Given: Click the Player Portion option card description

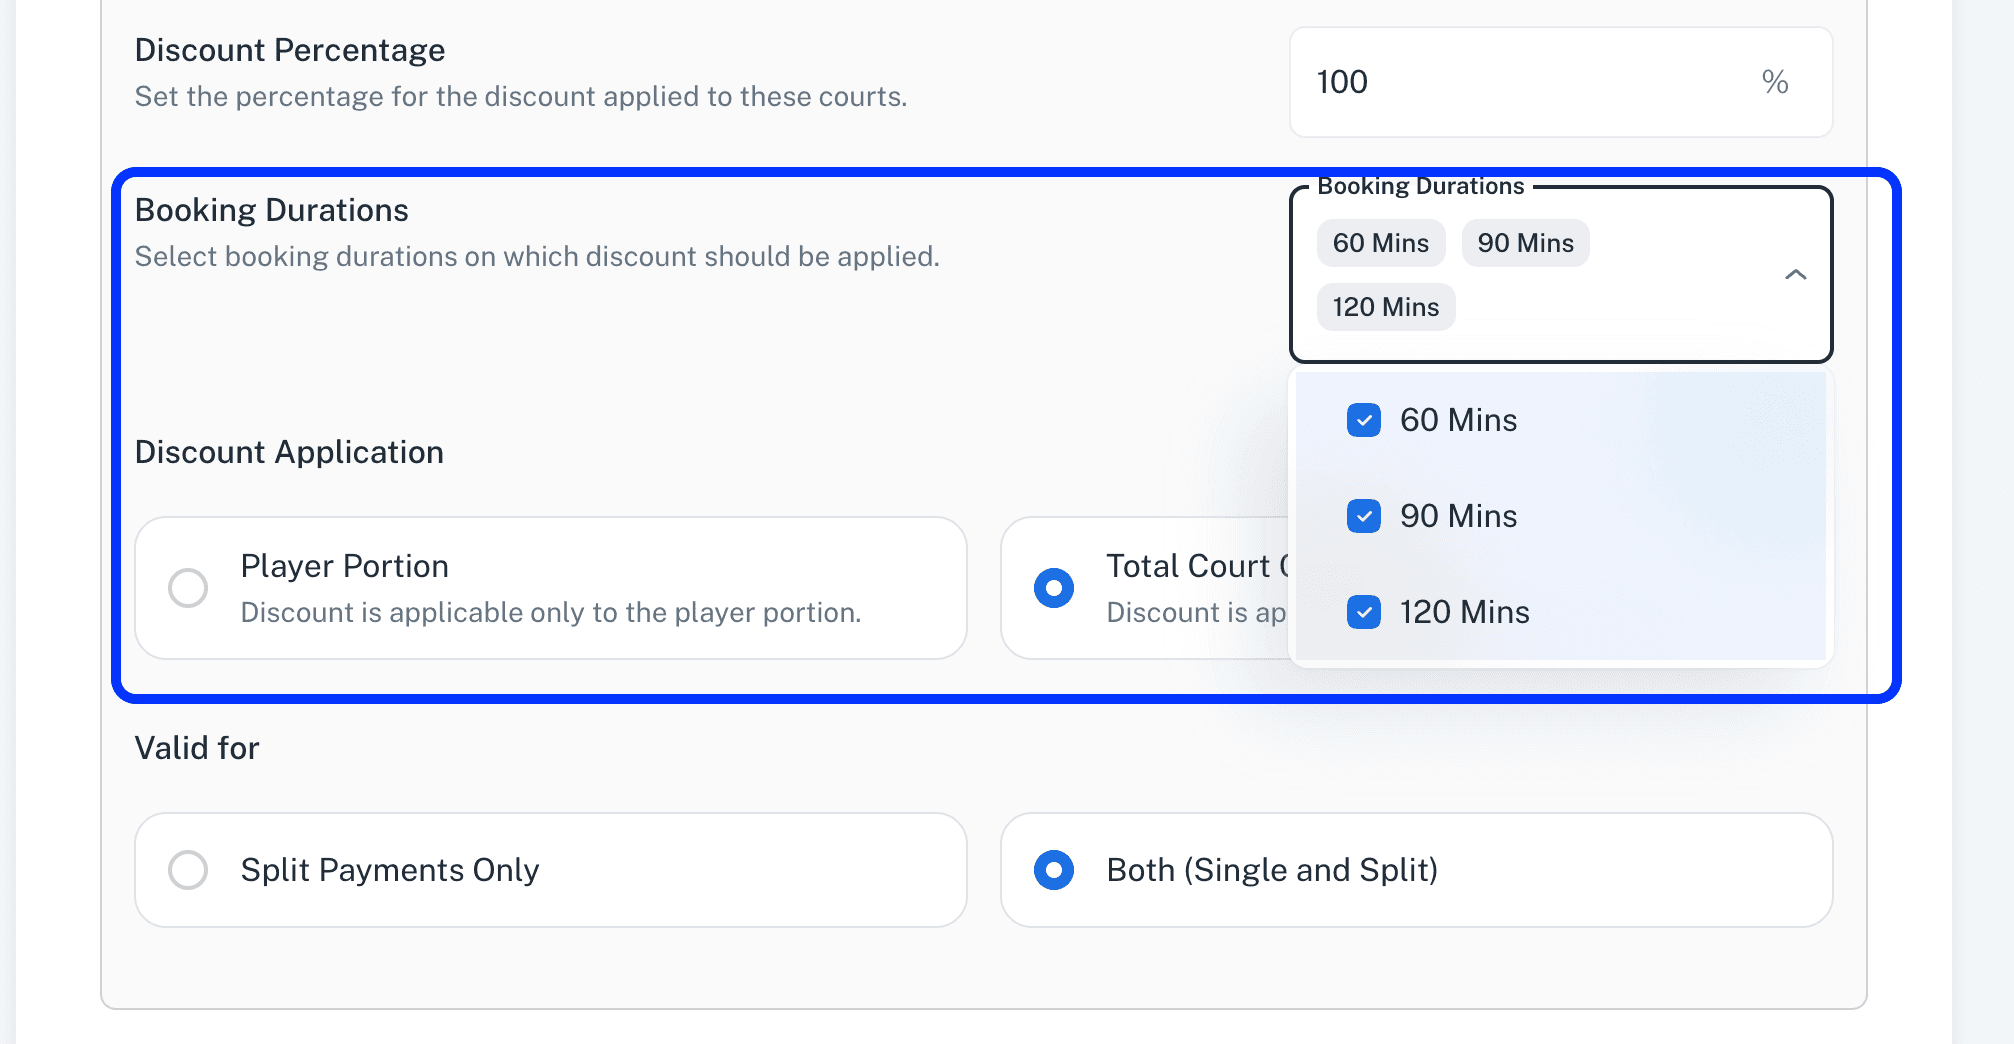Looking at the screenshot, I should pyautogui.click(x=550, y=612).
